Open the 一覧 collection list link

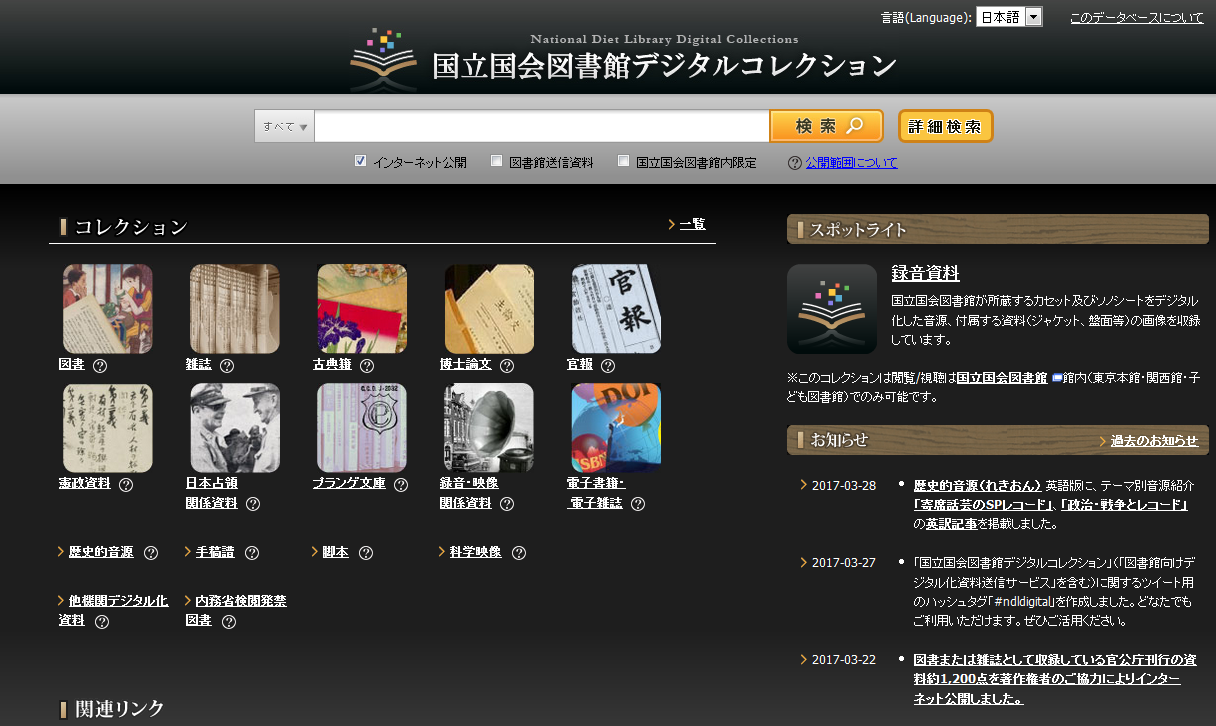(693, 224)
